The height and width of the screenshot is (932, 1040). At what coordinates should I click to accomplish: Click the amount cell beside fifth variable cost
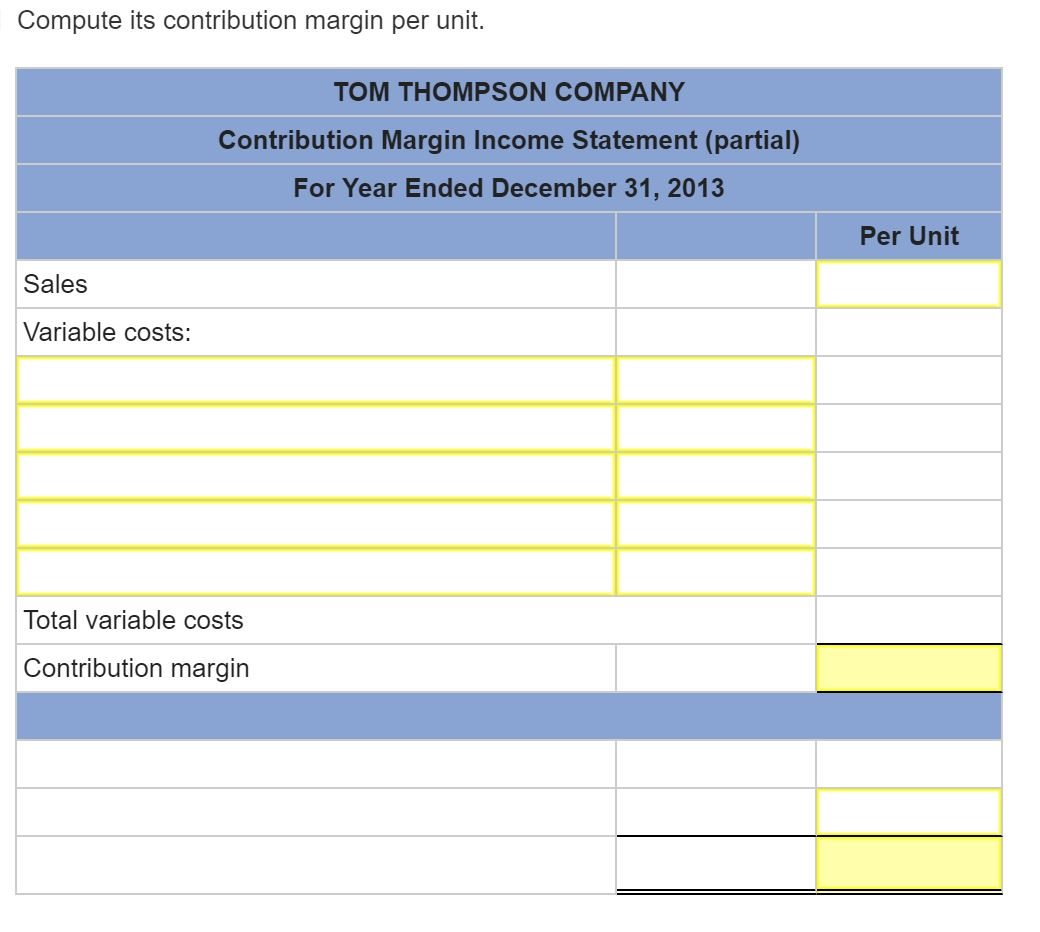(x=715, y=572)
